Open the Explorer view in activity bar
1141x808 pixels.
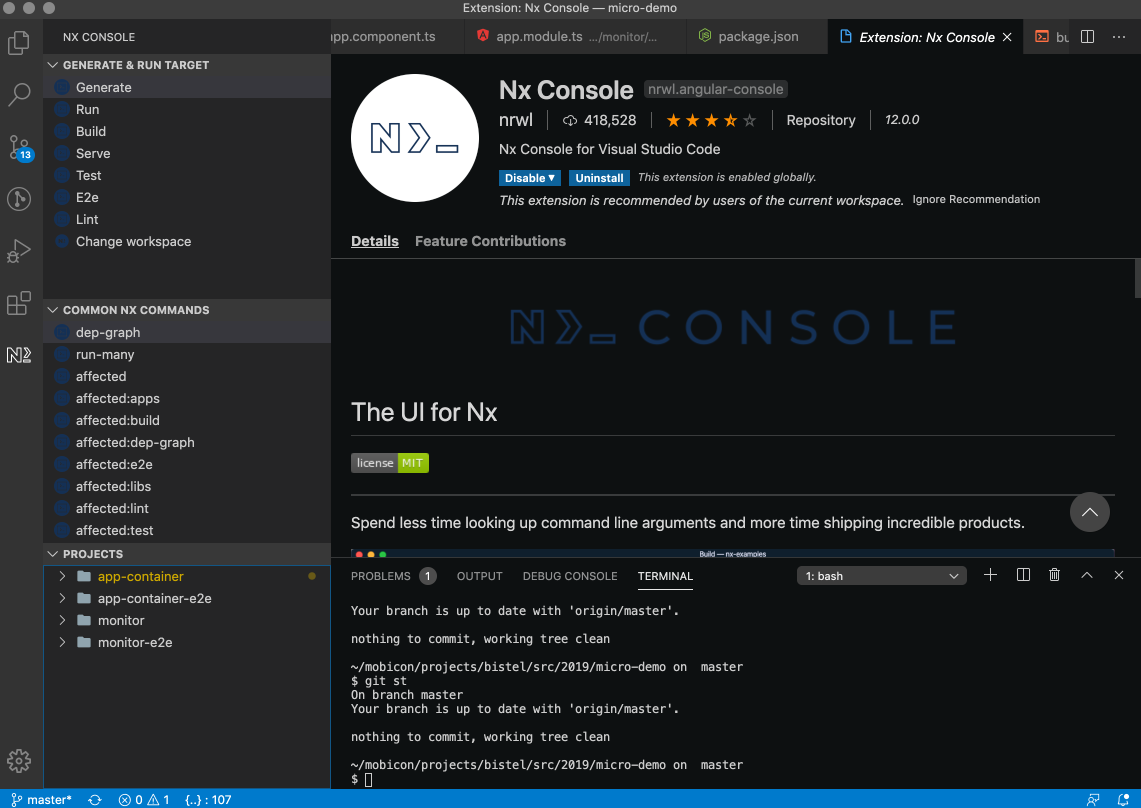point(19,43)
